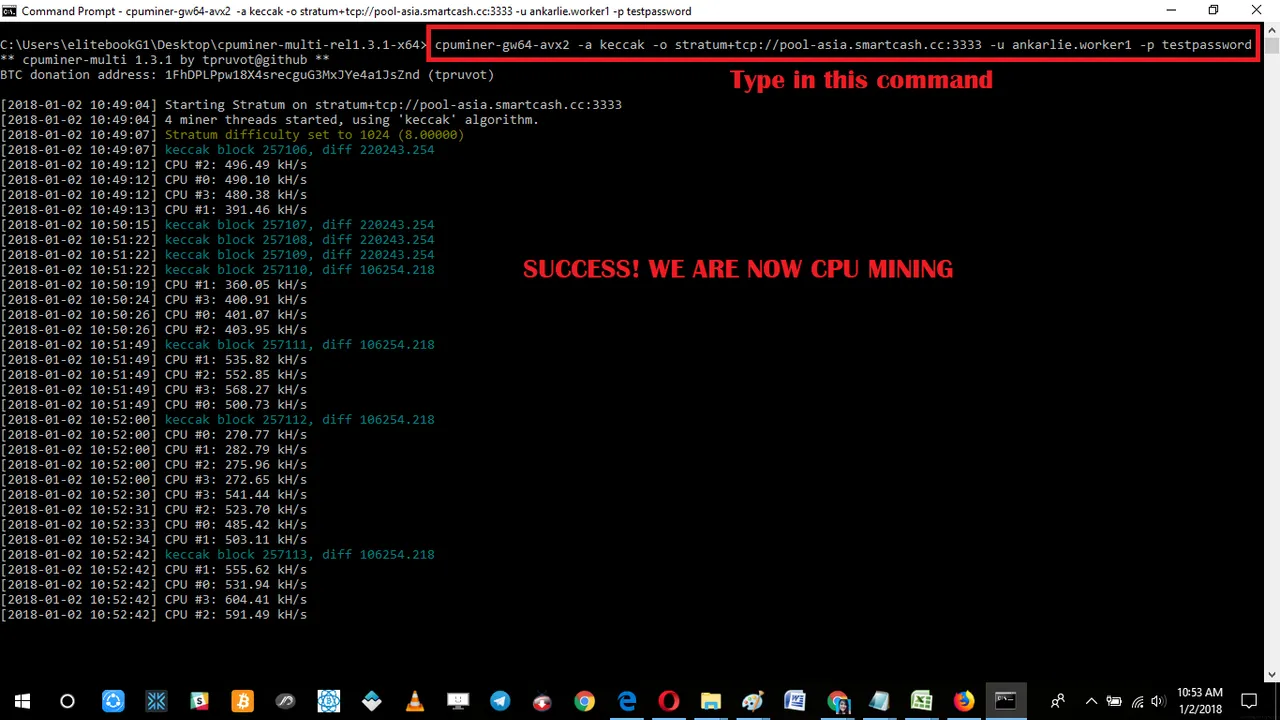Open the volume speaker control
The image size is (1280, 720).
1158,701
